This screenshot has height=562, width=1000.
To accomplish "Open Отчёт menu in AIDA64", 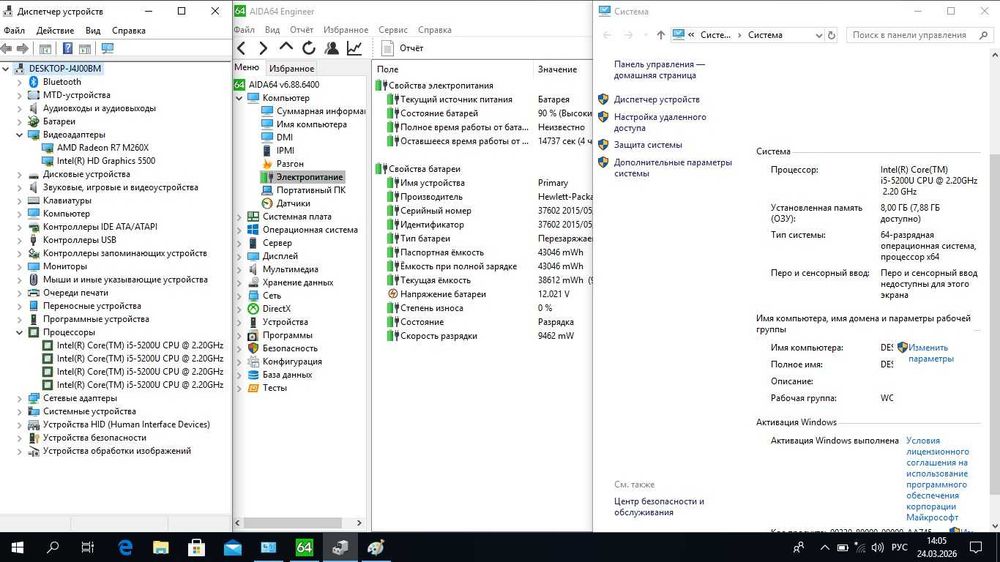I will click(x=302, y=30).
